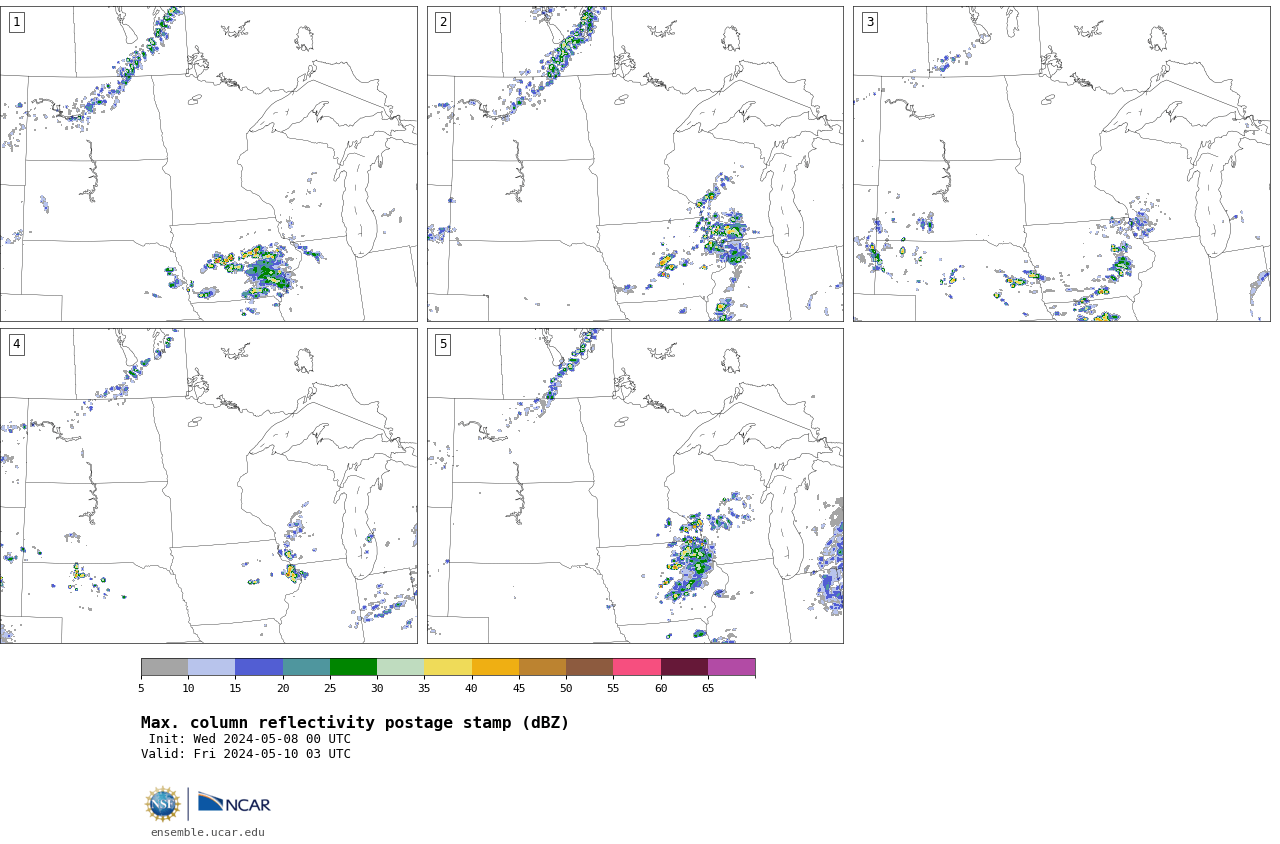Click the panel number label 4

click(16, 344)
